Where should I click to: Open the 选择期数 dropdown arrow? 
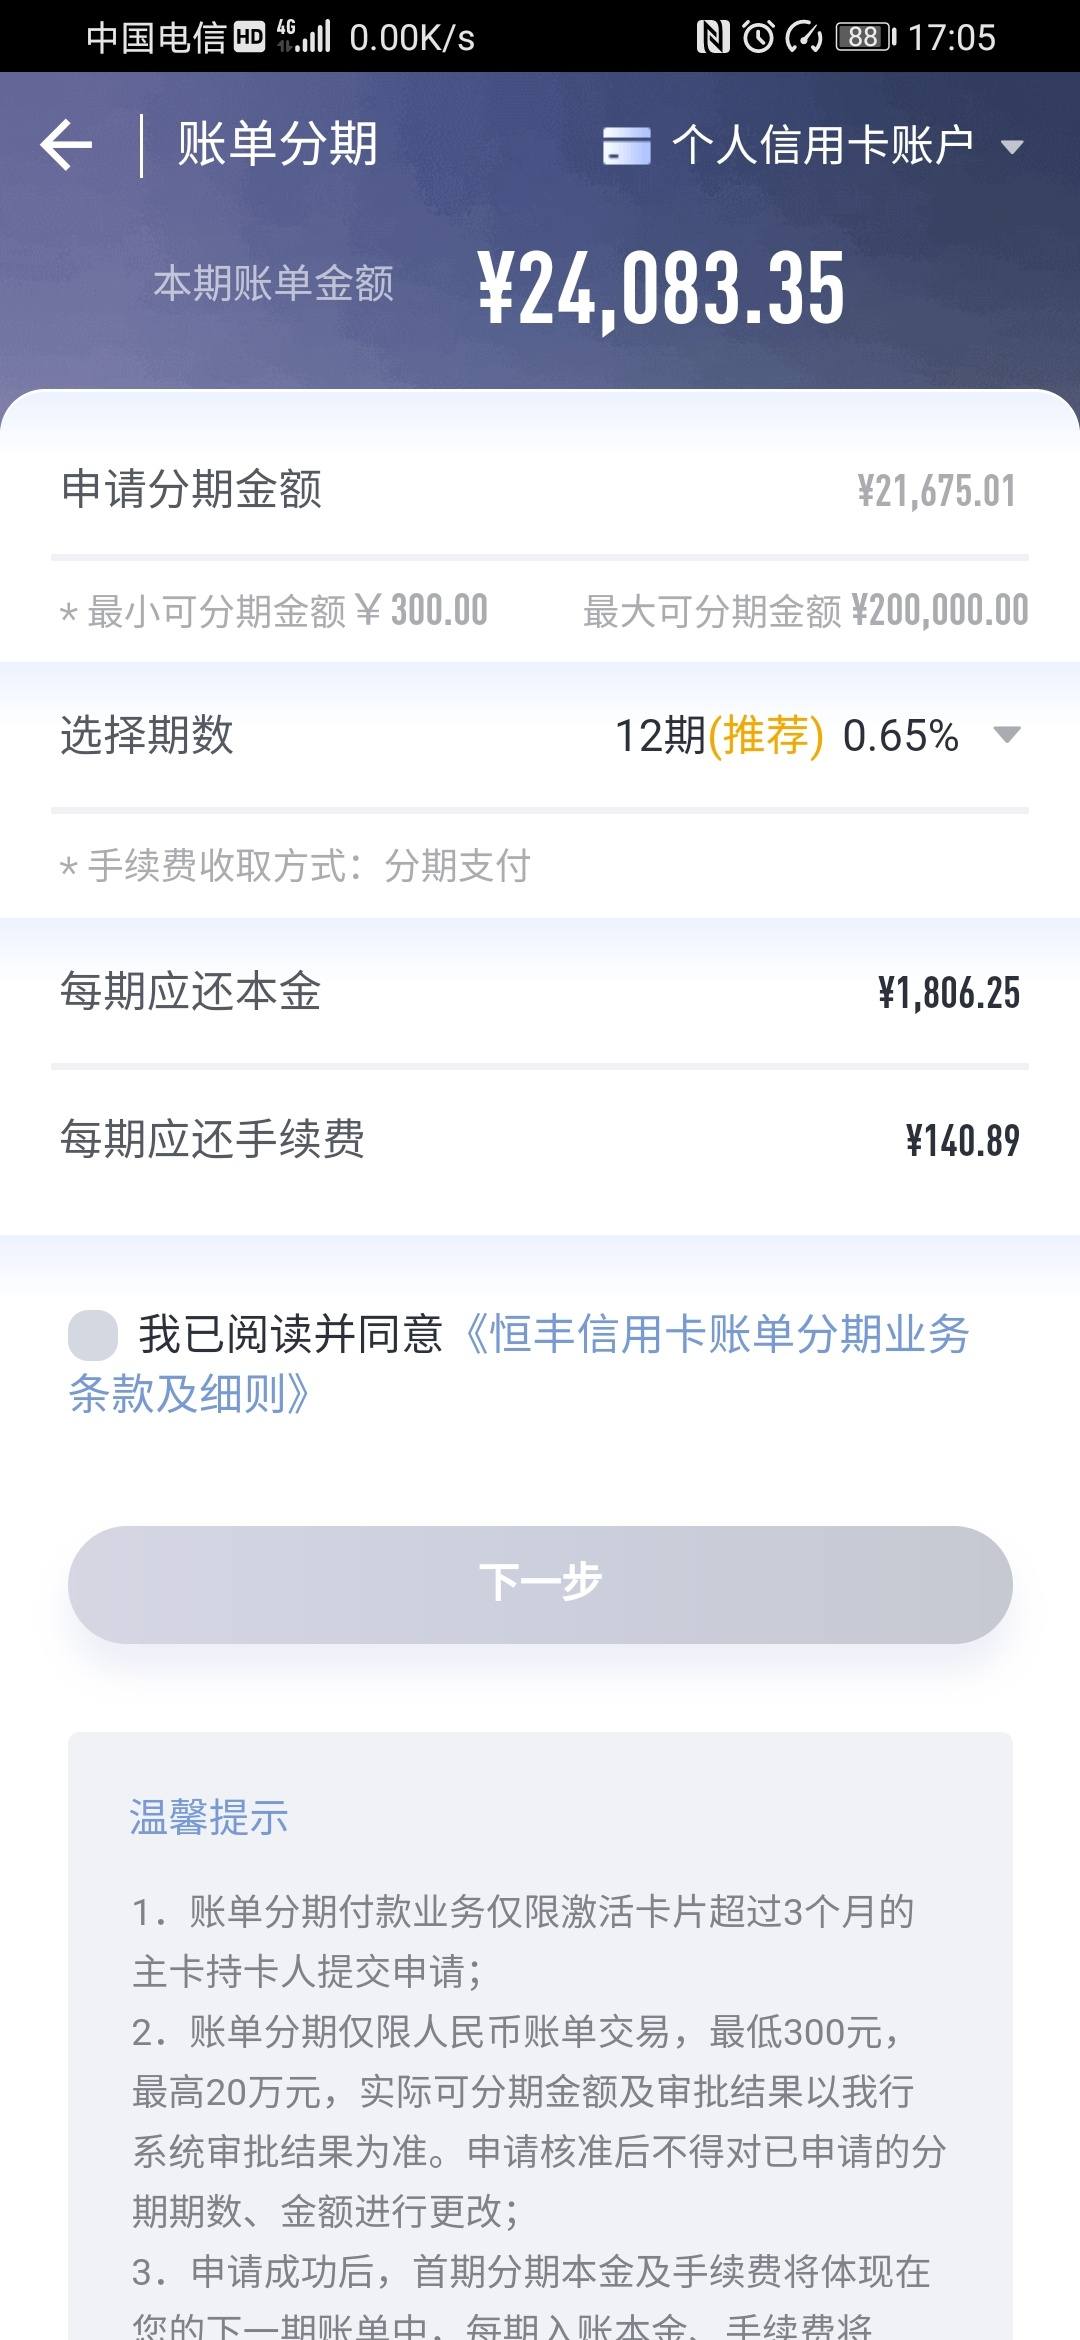[1007, 735]
